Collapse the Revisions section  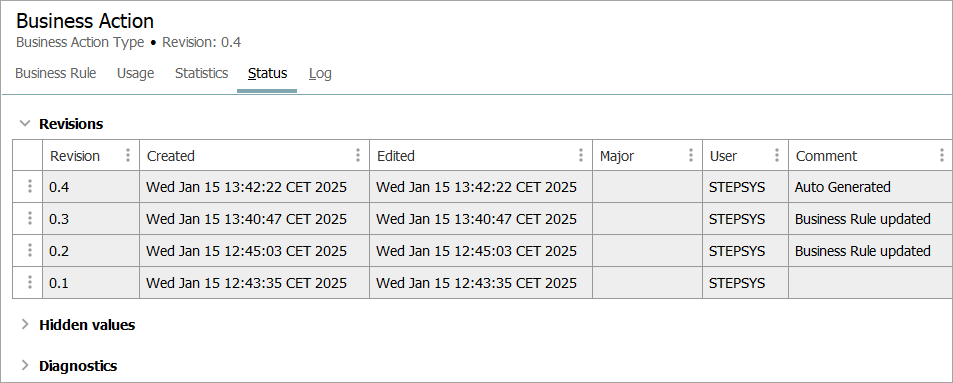click(25, 123)
